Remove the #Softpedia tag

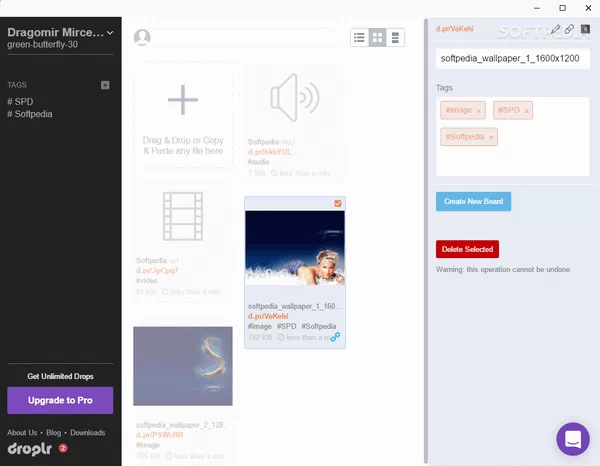pos(491,137)
